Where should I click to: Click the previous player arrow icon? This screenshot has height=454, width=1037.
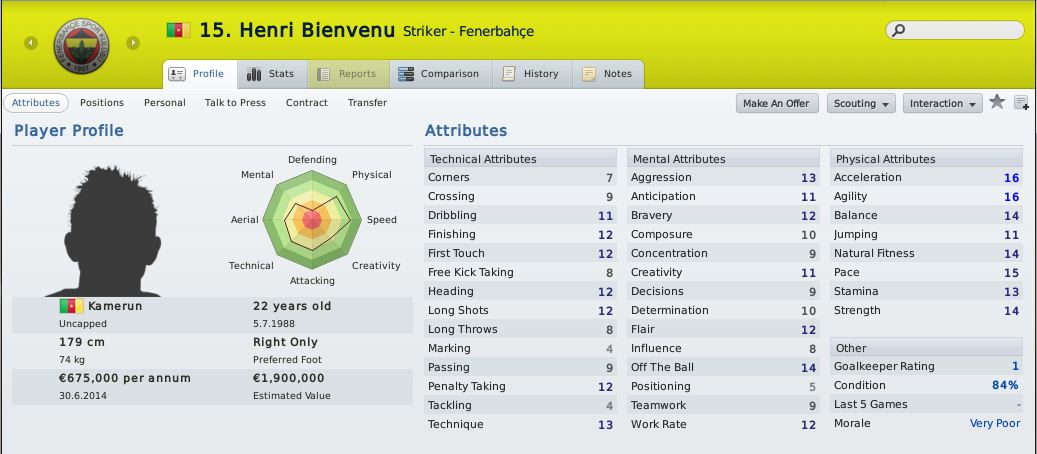[30, 44]
